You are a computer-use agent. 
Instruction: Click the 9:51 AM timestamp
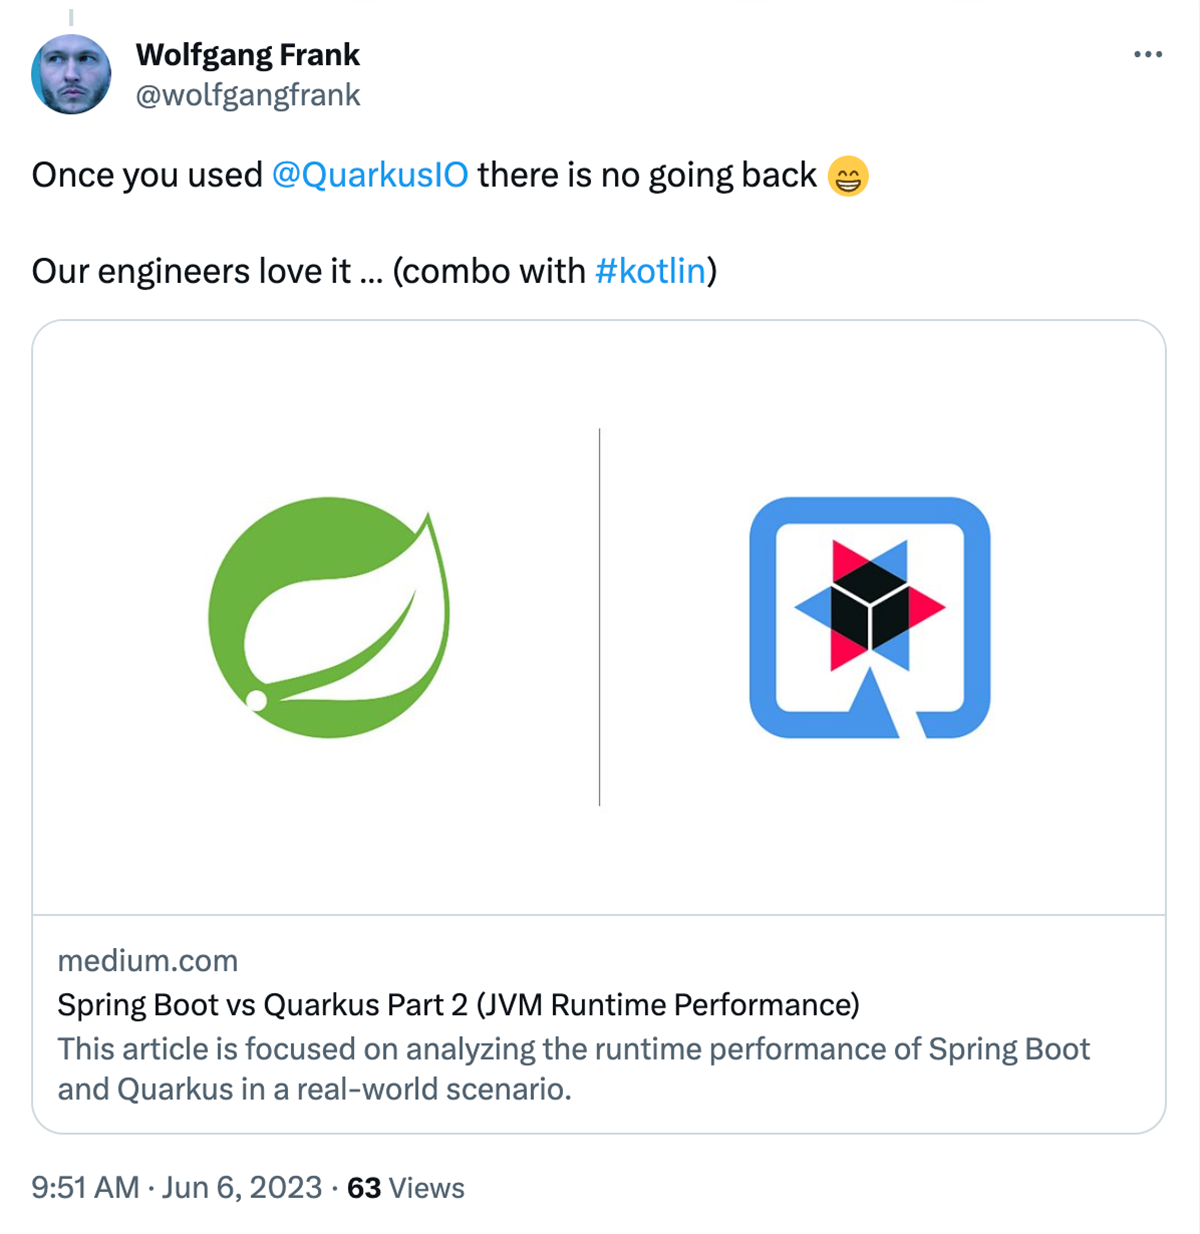[85, 1187]
